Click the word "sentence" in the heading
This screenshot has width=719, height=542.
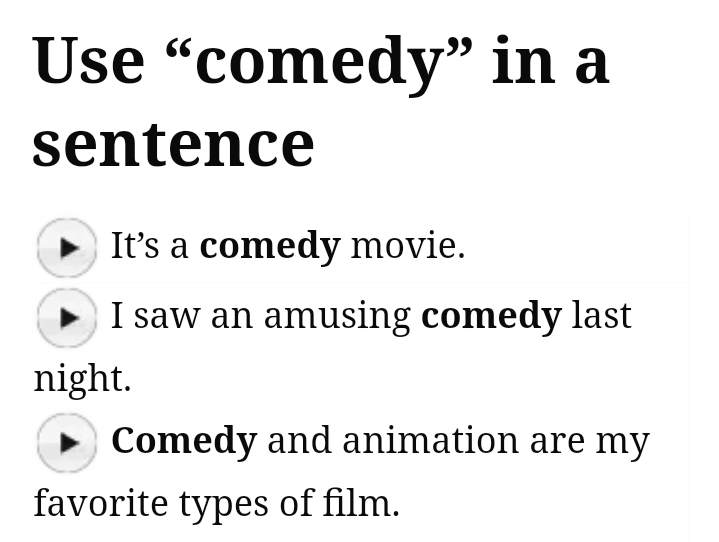[173, 143]
